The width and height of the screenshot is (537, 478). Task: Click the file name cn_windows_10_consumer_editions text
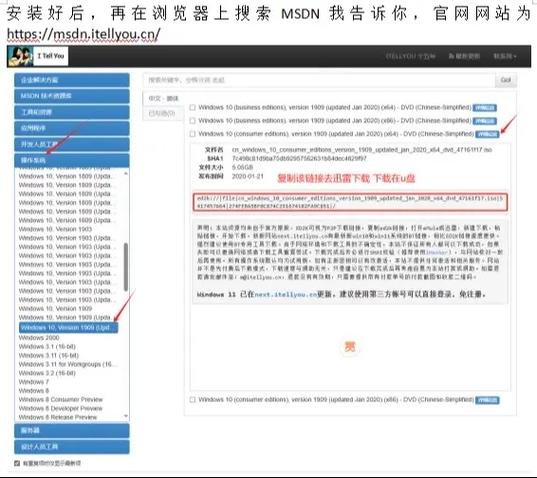pos(362,150)
